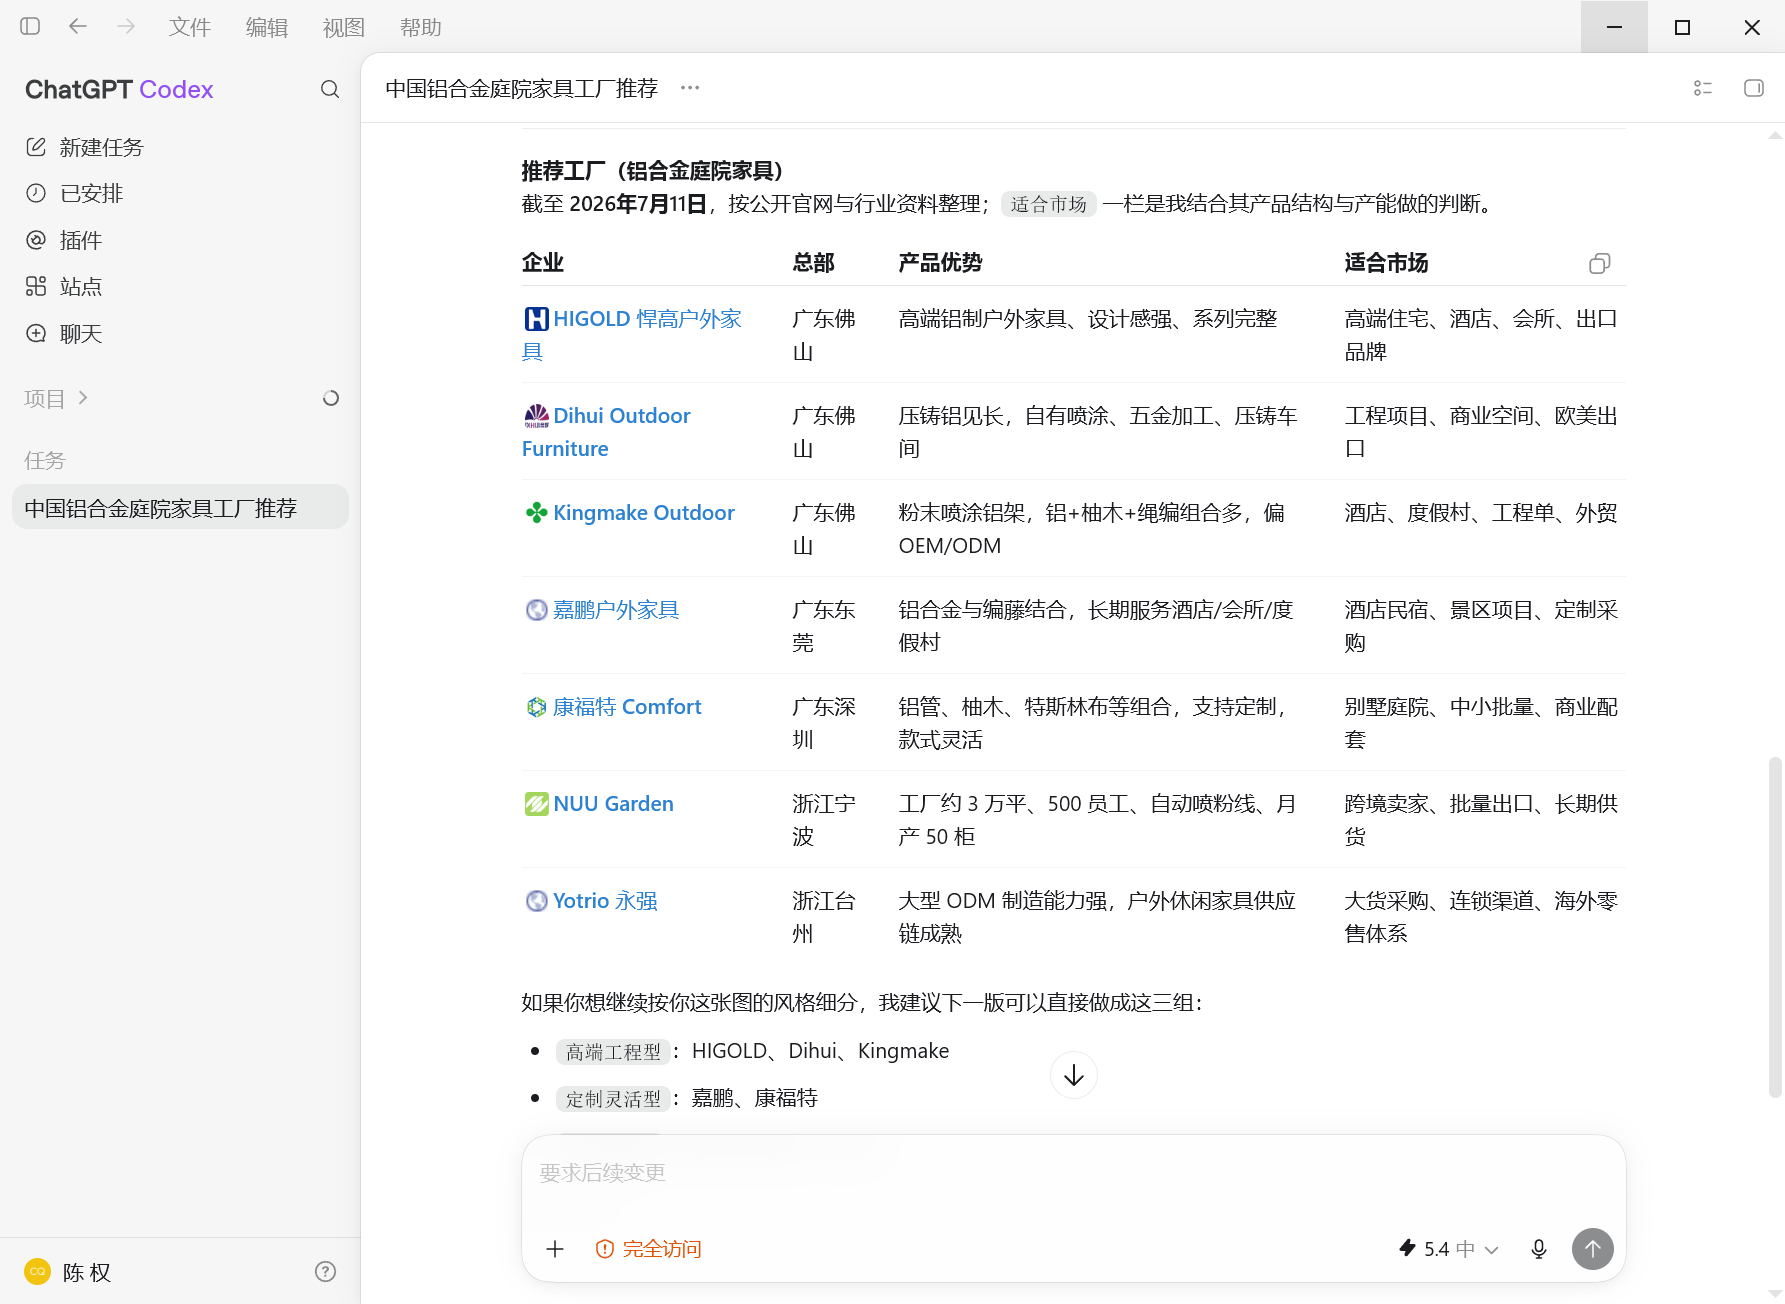Viewport: 1785px width, 1304px height.
Task: Open the 5.4 中 model dropdown
Action: point(1449,1249)
